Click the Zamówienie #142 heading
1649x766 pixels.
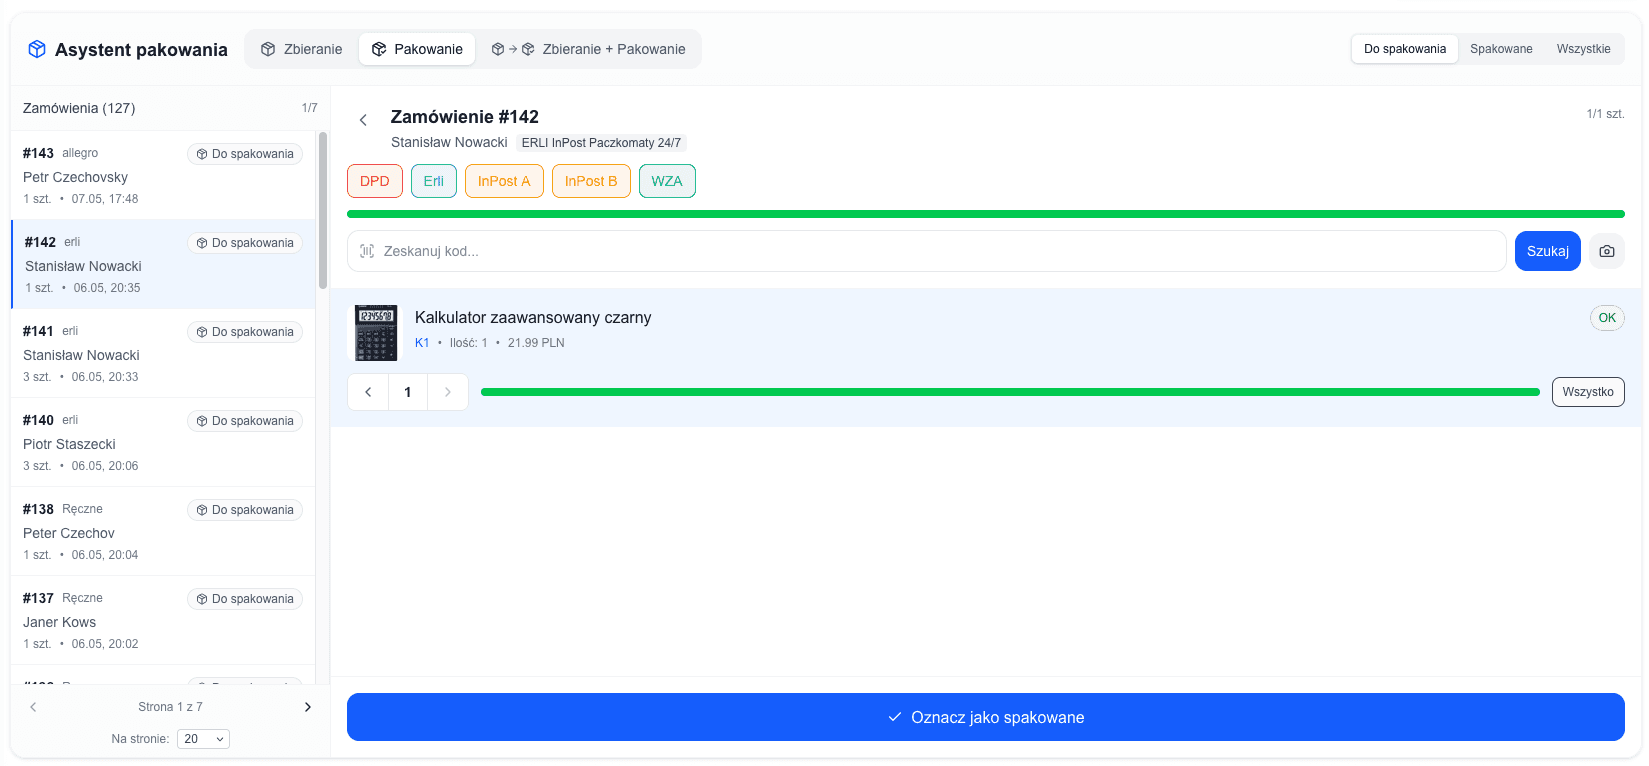[465, 117]
